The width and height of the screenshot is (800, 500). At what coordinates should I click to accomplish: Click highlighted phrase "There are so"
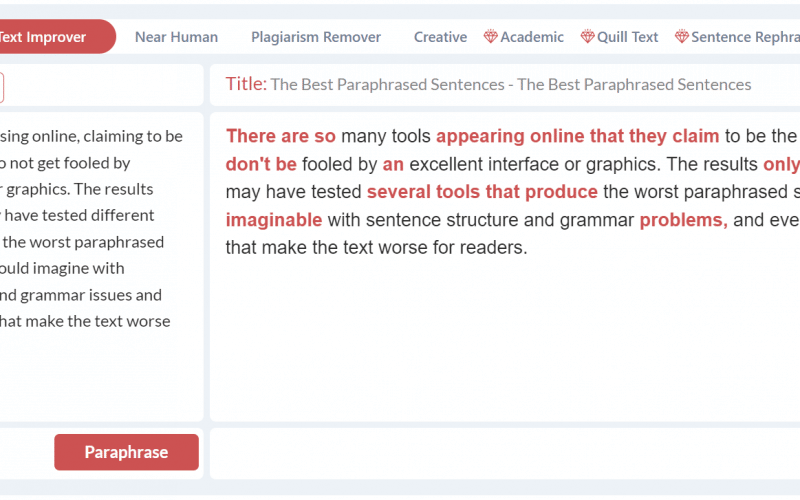point(280,136)
